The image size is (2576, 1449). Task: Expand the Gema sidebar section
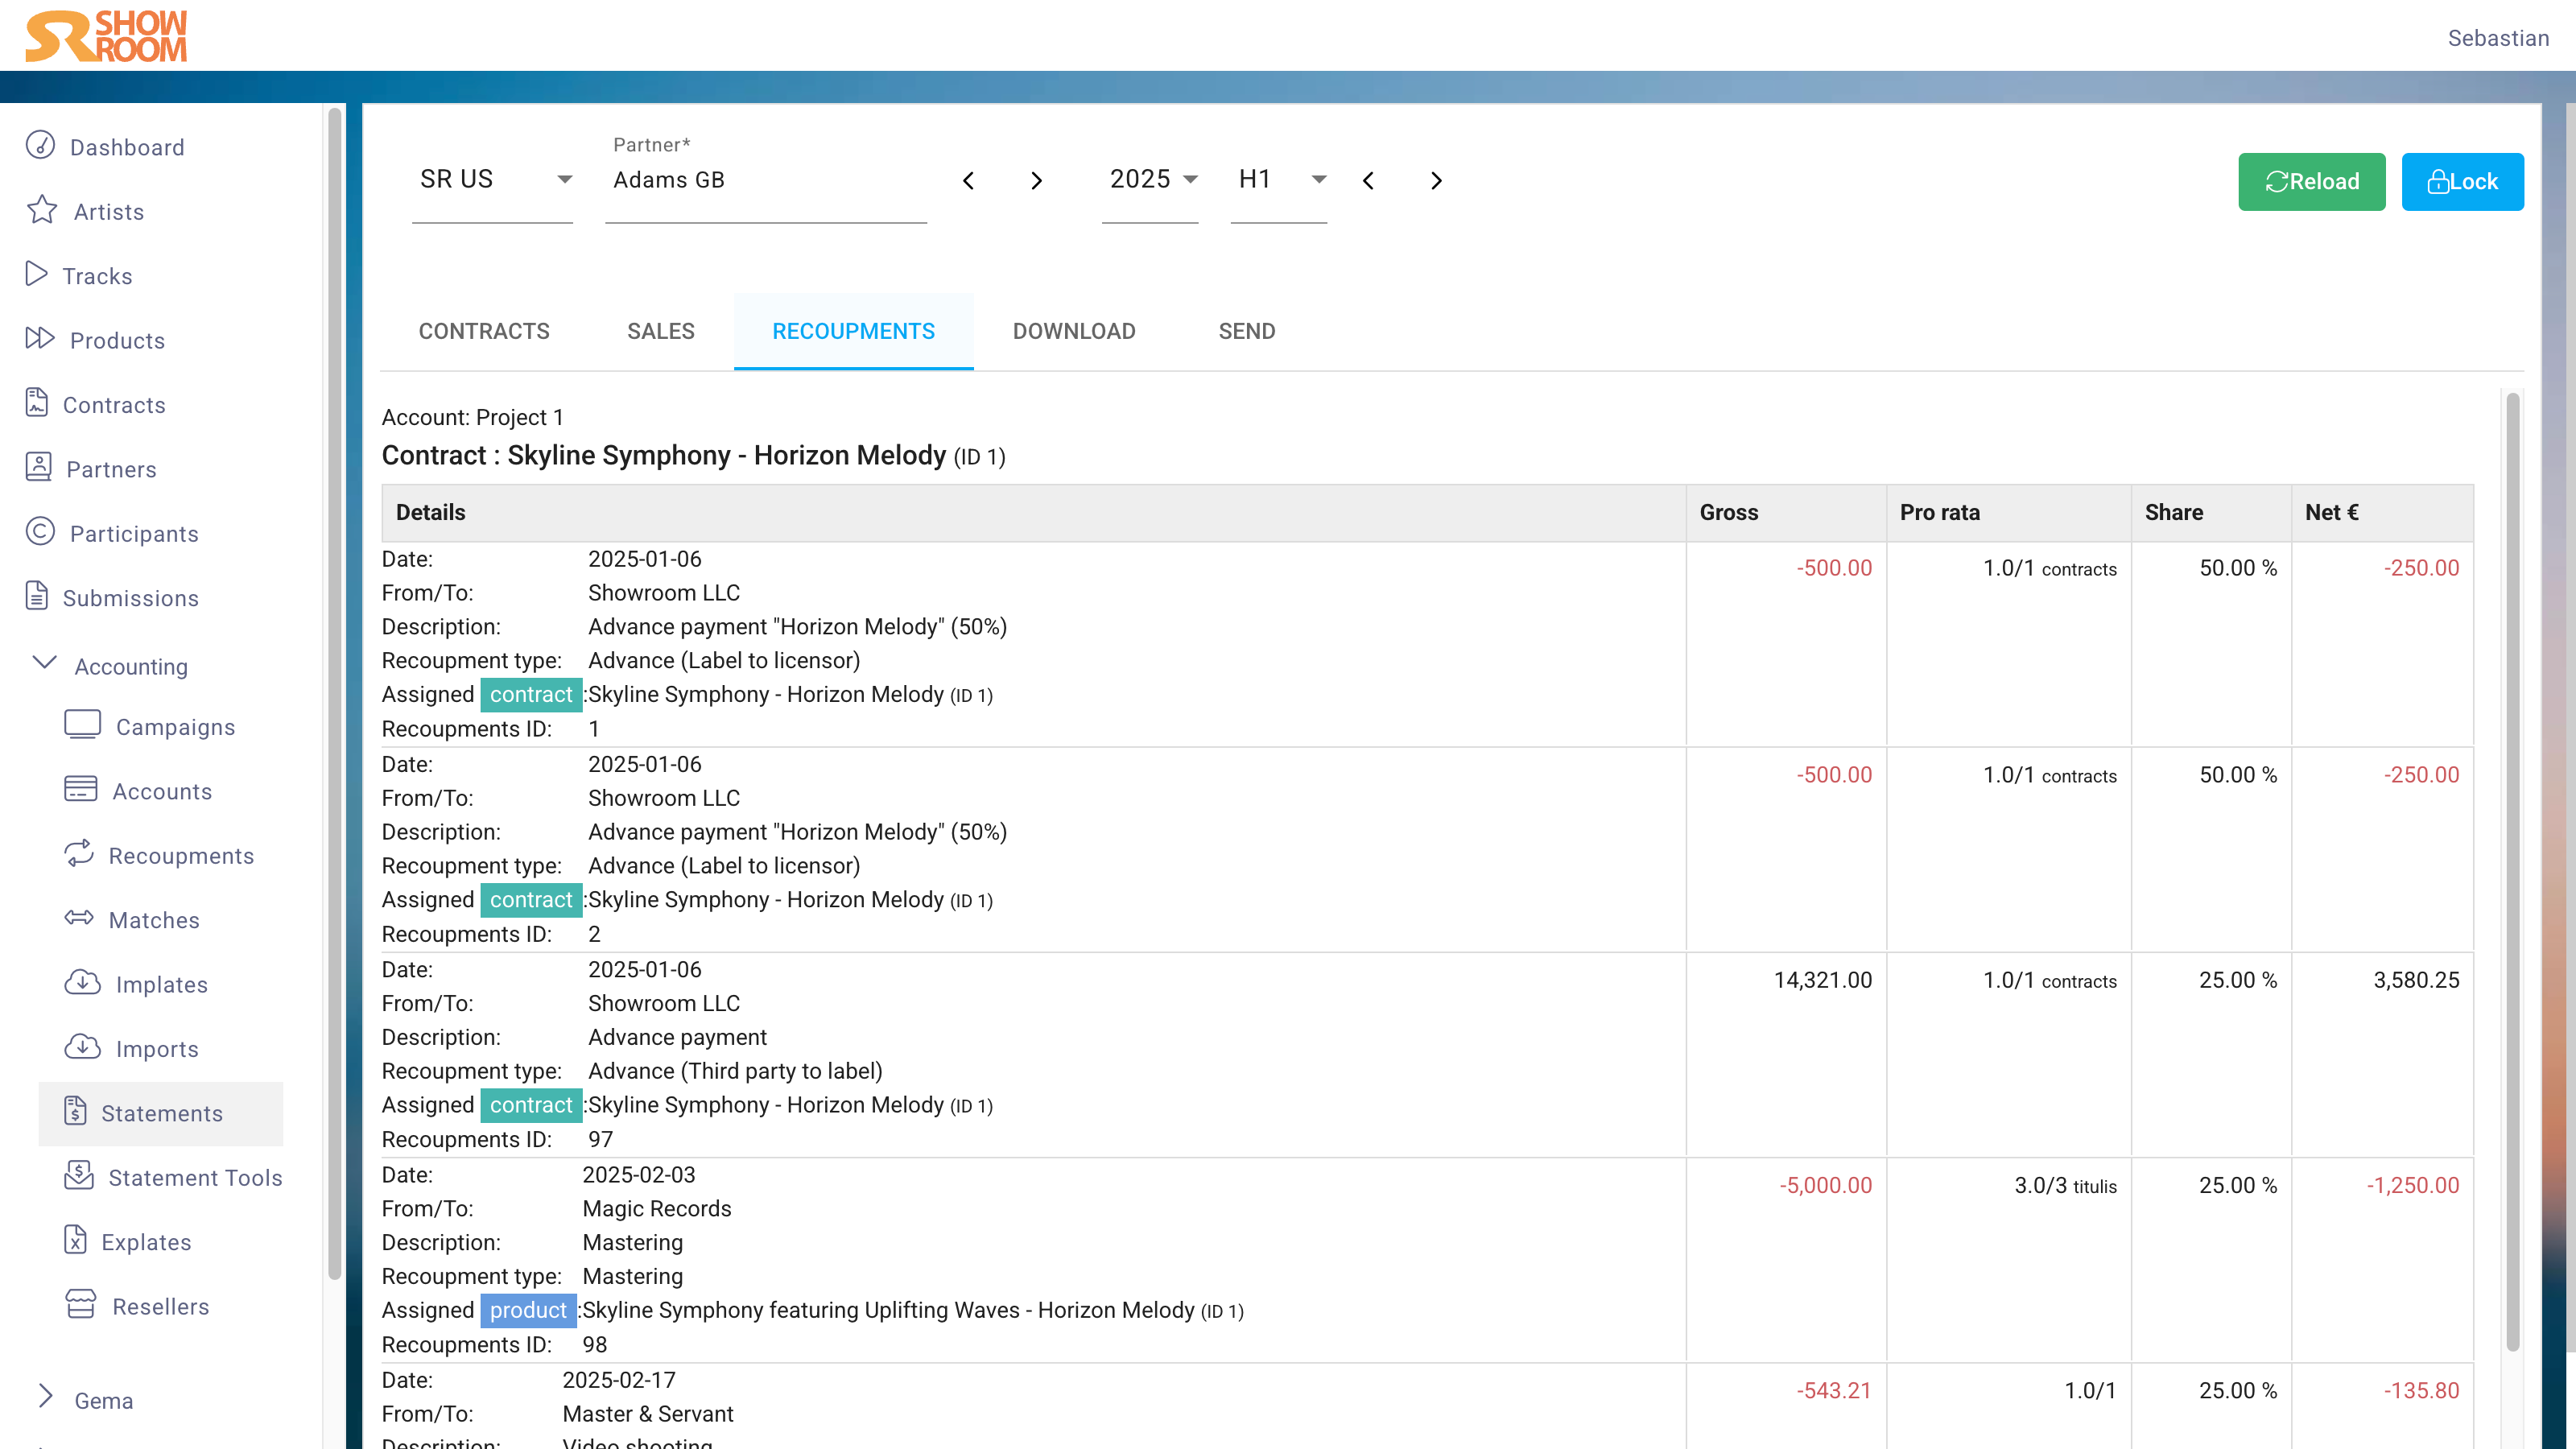[x=45, y=1398]
